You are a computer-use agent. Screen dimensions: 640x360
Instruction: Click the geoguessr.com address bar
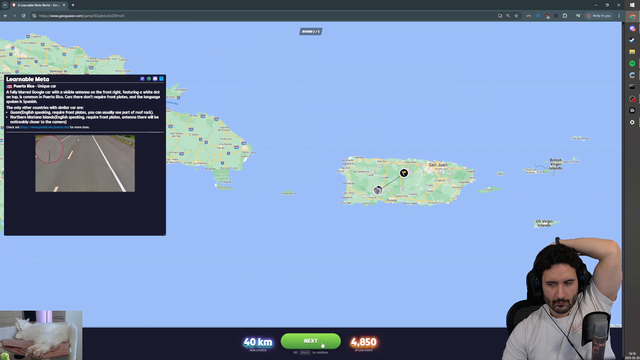(261, 16)
